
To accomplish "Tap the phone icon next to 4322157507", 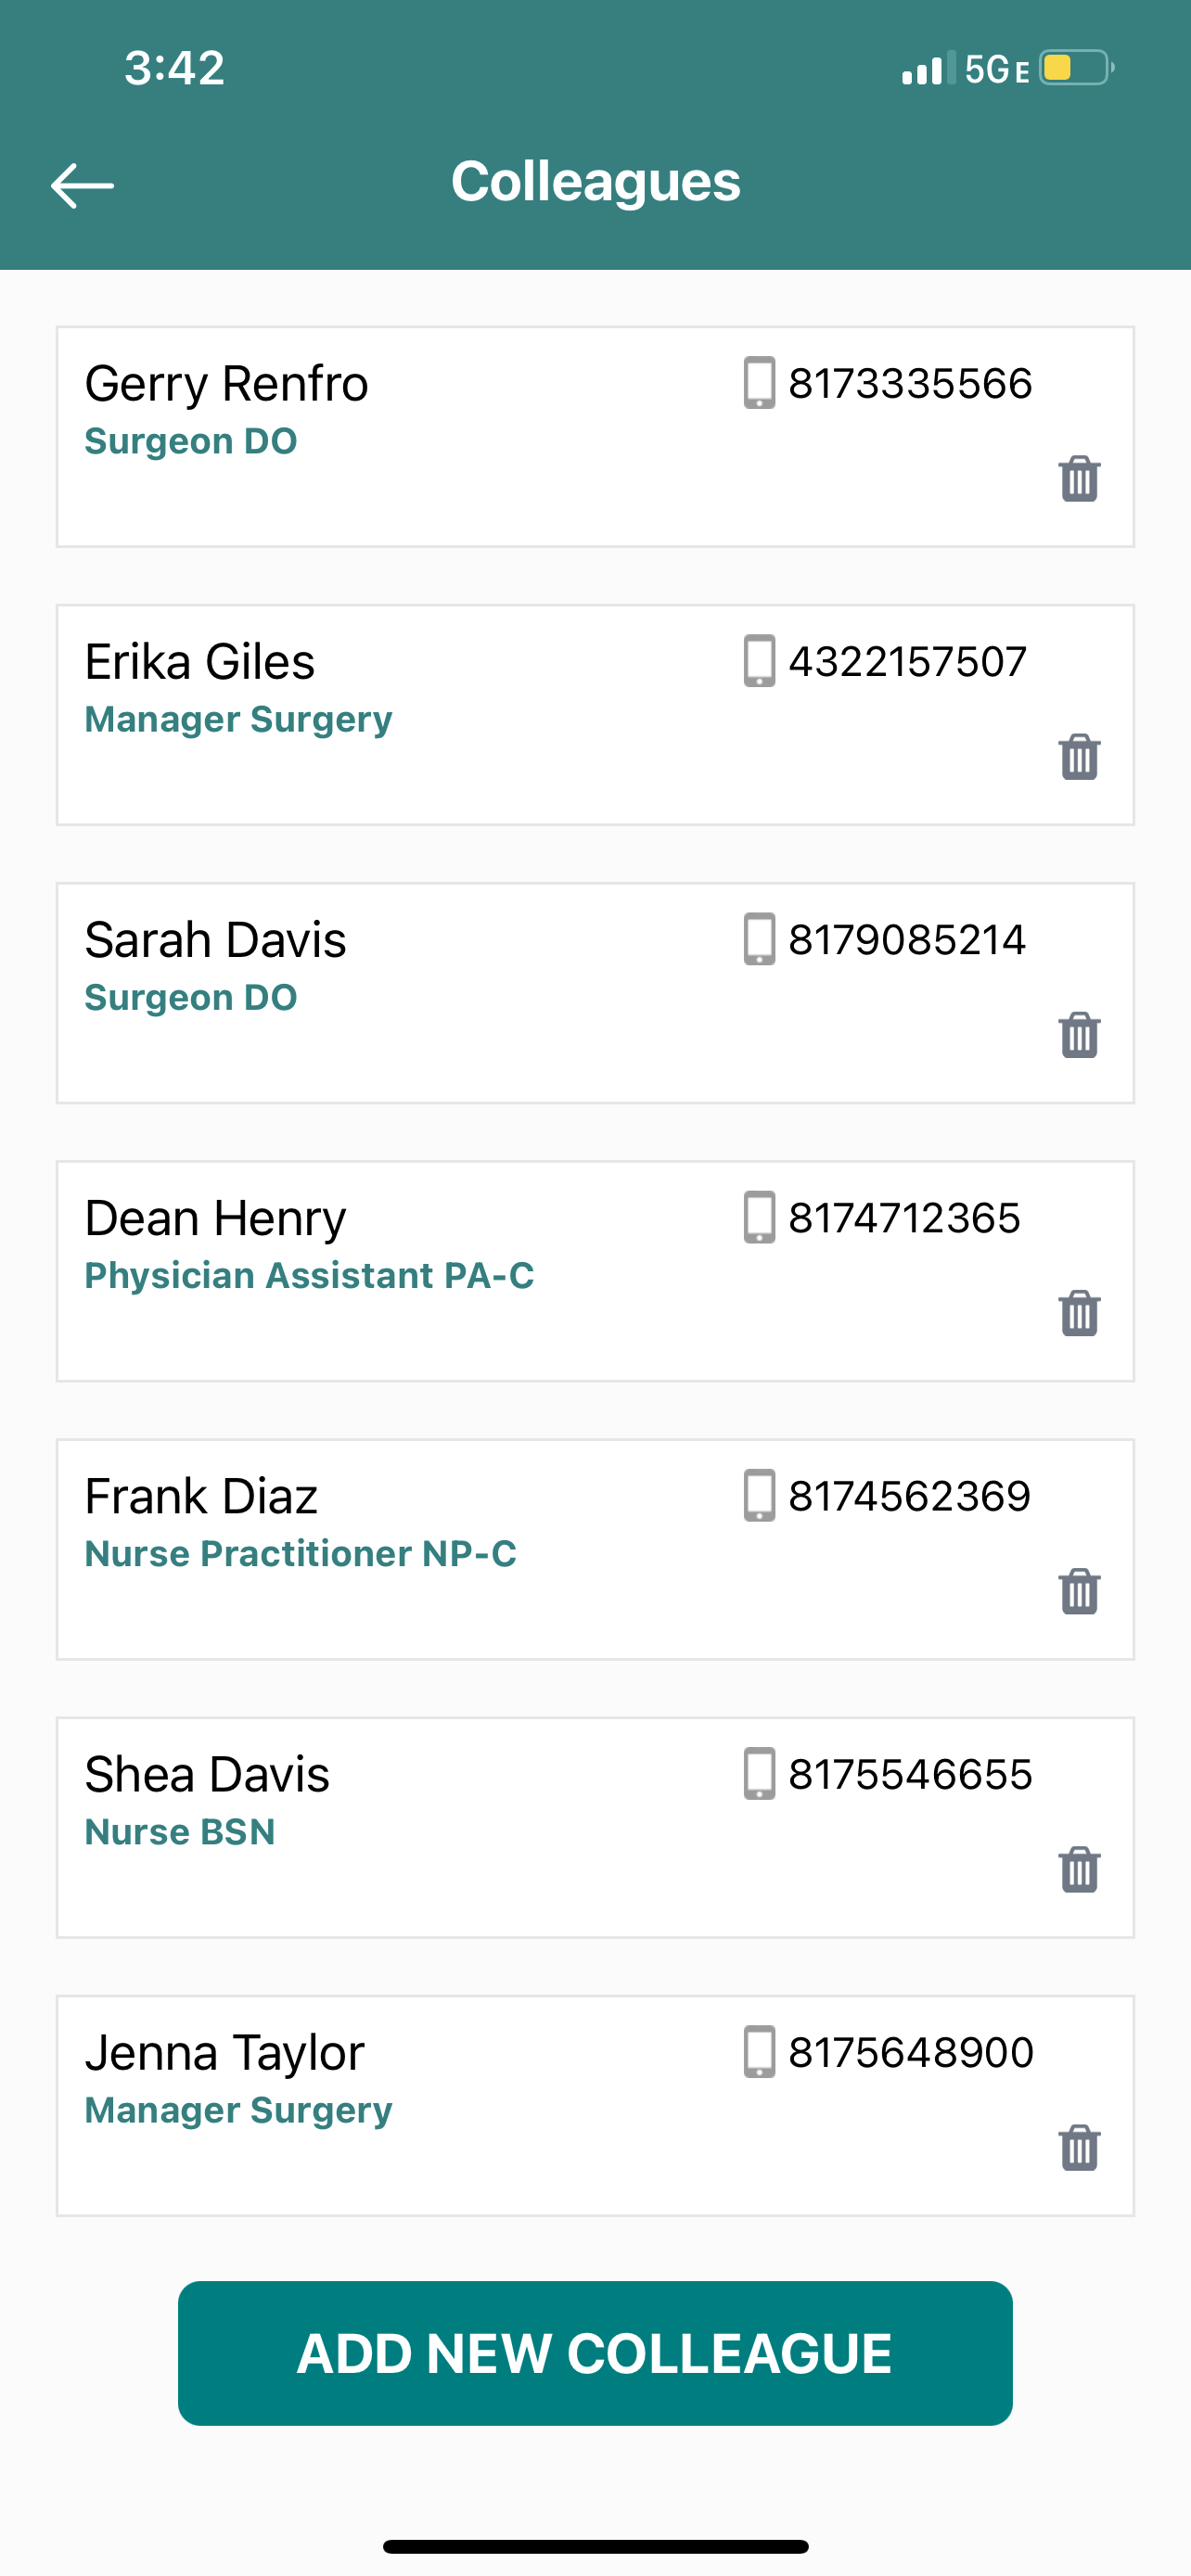I will [759, 661].
